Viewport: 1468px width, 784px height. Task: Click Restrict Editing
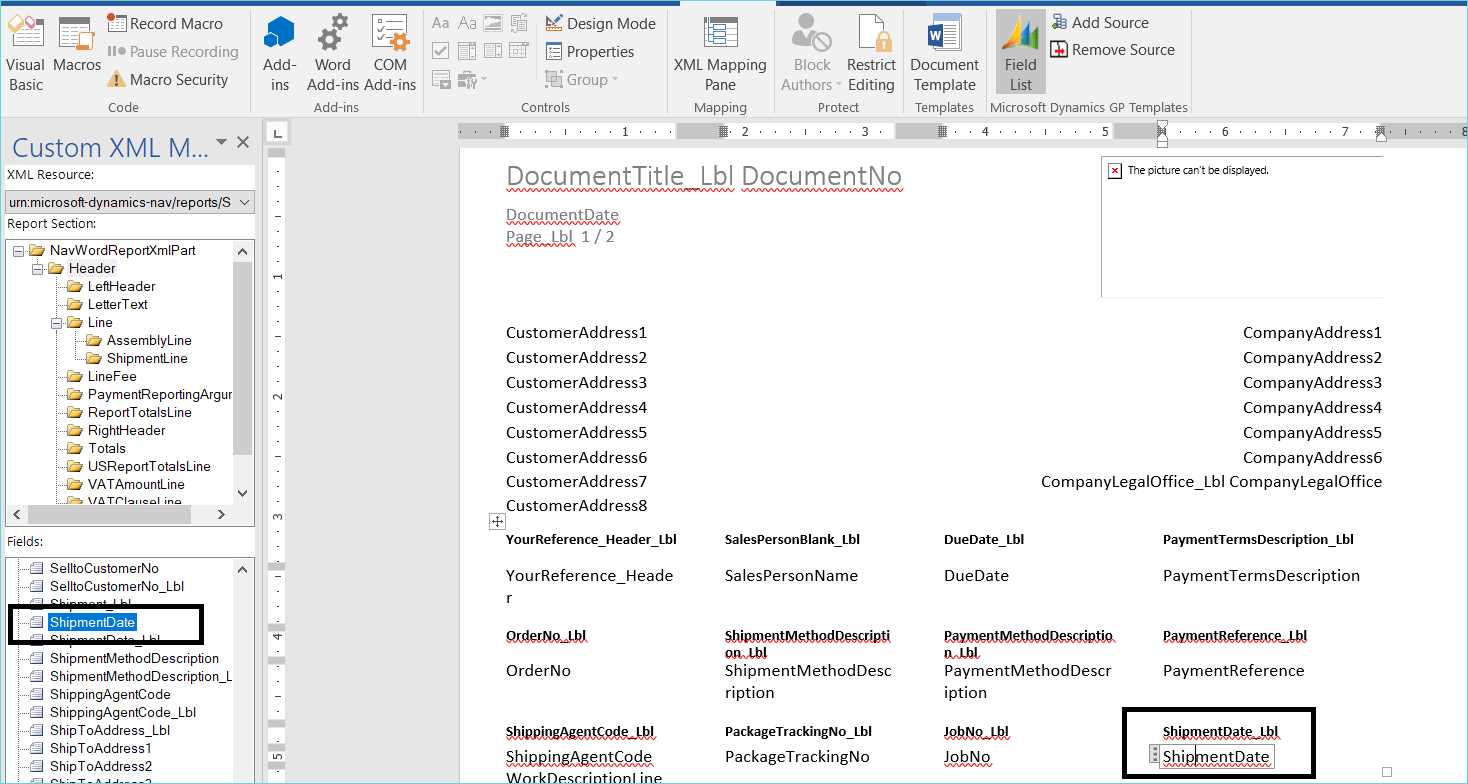click(871, 54)
